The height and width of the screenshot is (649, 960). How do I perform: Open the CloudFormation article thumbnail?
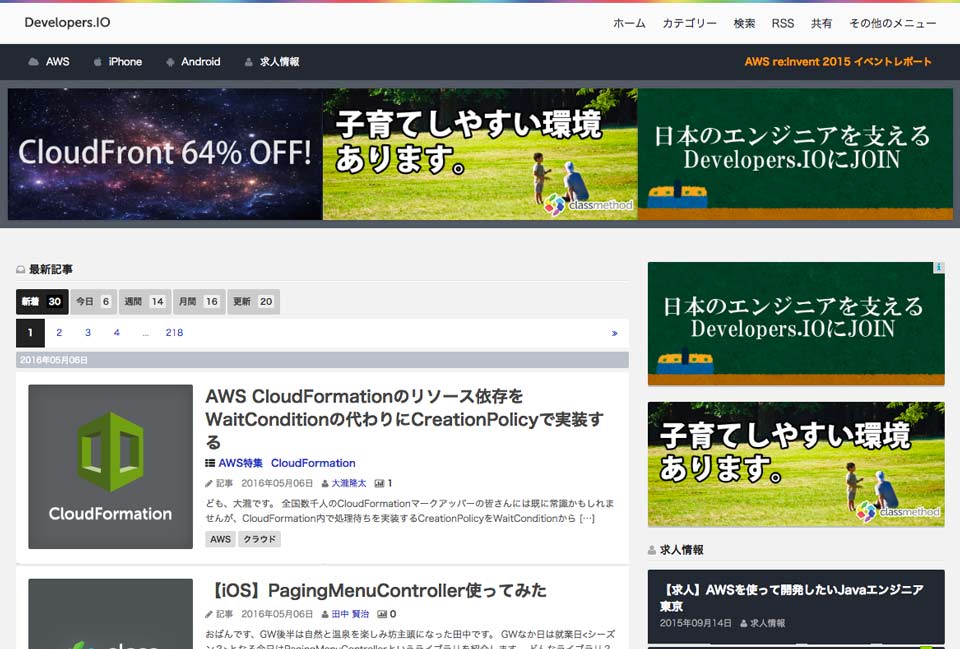110,467
